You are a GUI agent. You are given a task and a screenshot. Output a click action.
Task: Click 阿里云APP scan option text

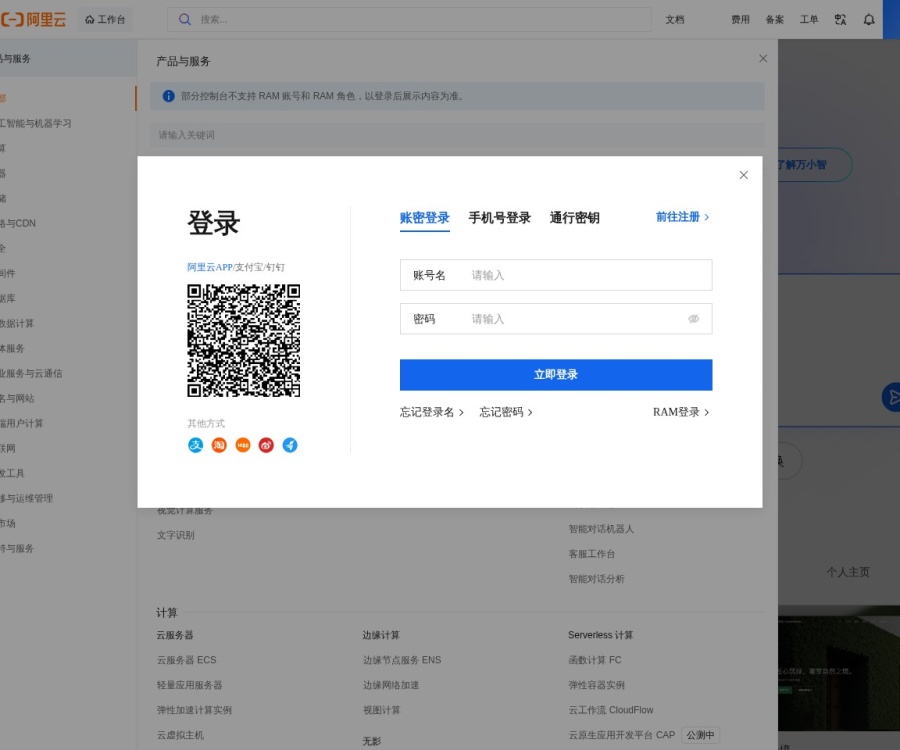click(x=210, y=267)
